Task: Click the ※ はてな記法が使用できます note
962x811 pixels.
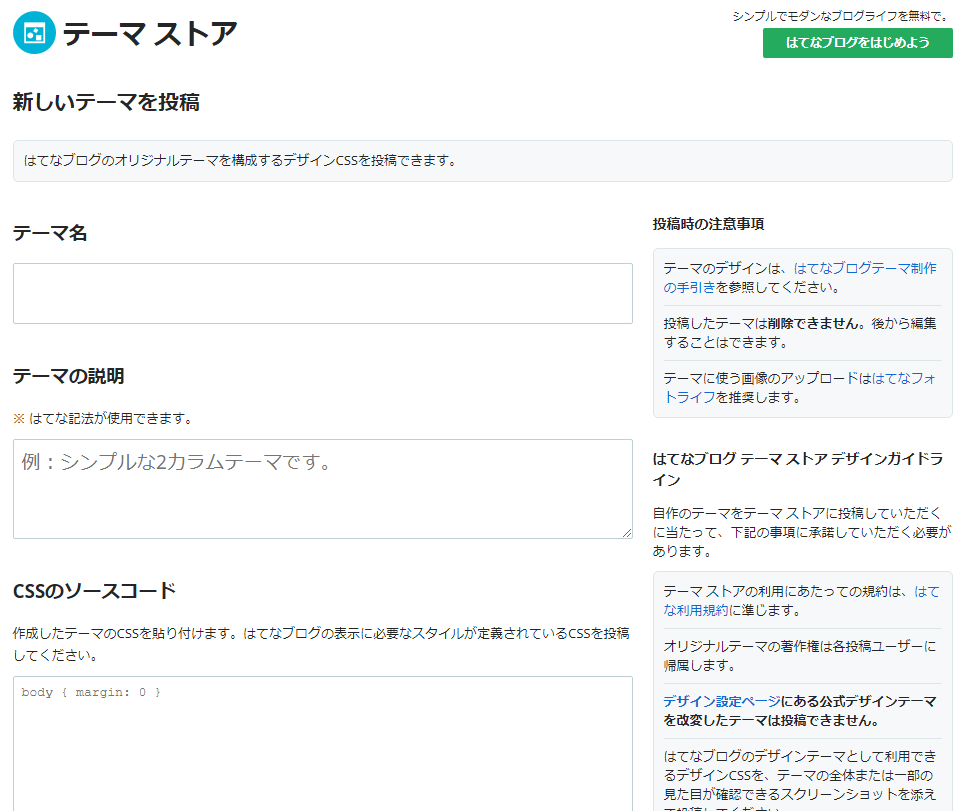Action: click(102, 418)
